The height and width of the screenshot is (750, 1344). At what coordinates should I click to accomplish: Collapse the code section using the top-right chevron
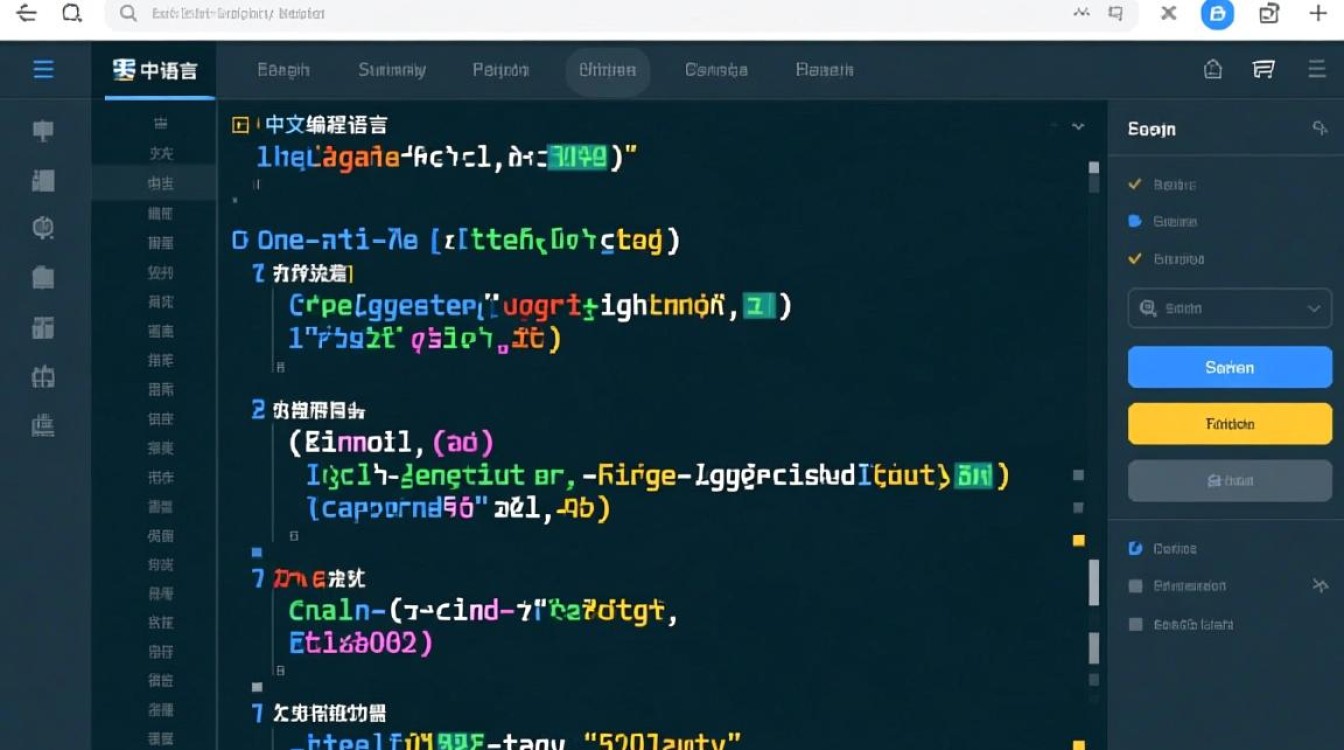pyautogui.click(x=1078, y=127)
